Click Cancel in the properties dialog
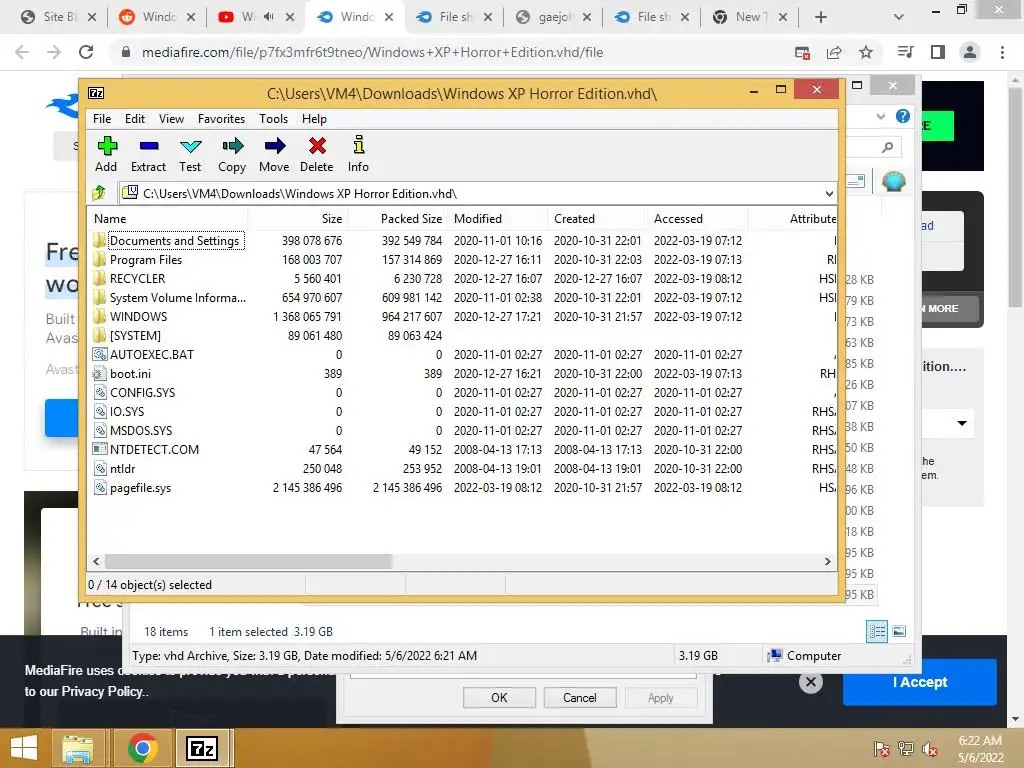 point(579,697)
